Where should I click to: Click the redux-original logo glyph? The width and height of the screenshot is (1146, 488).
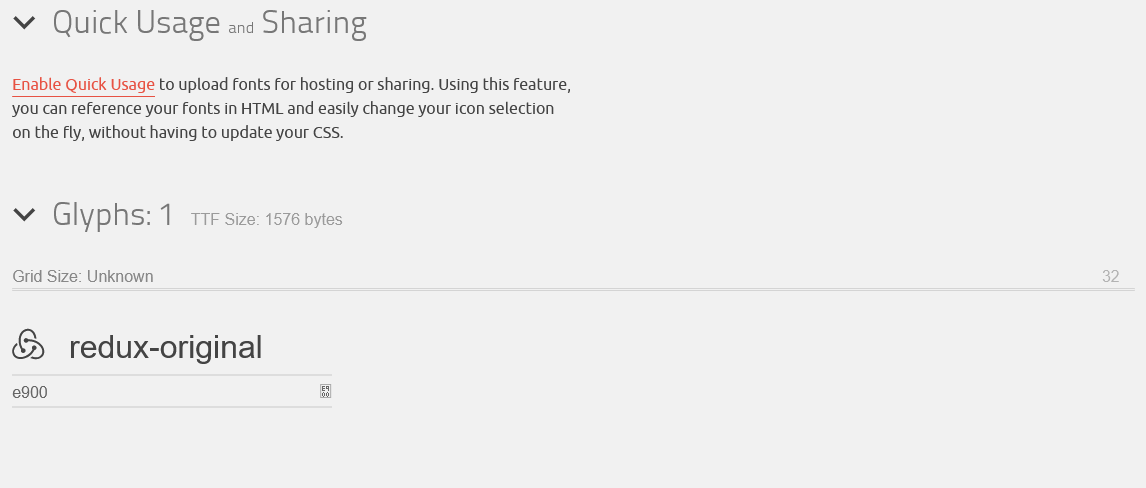29,345
